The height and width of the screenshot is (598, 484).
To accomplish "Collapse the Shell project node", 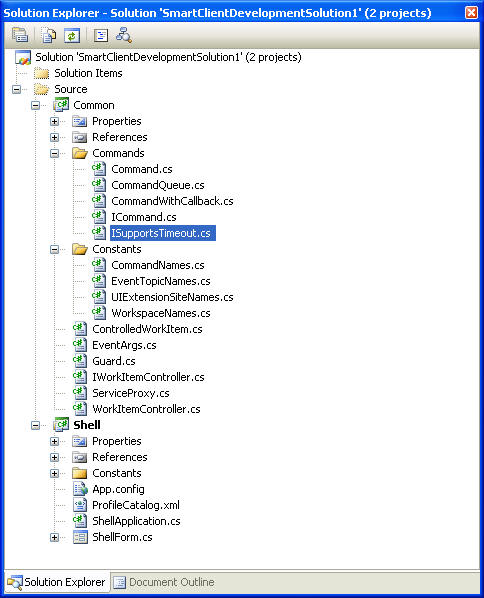I will (x=35, y=425).
